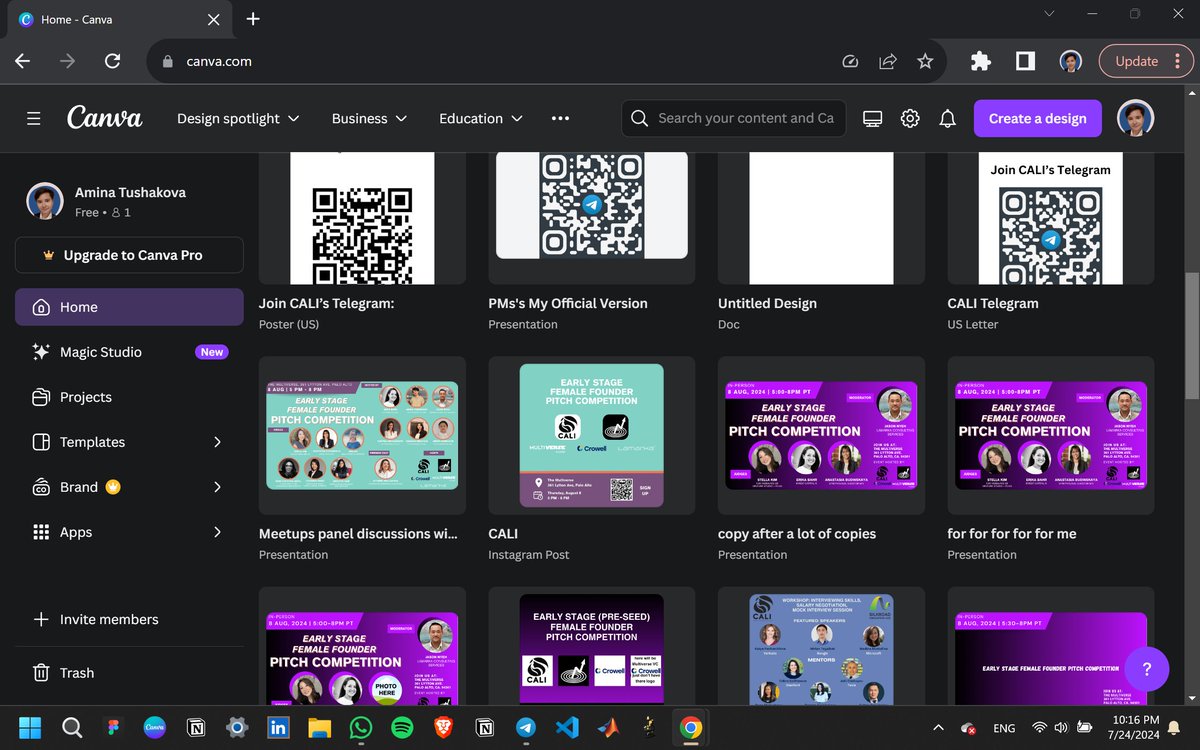
Task: Click the Canva search input field
Action: (733, 118)
